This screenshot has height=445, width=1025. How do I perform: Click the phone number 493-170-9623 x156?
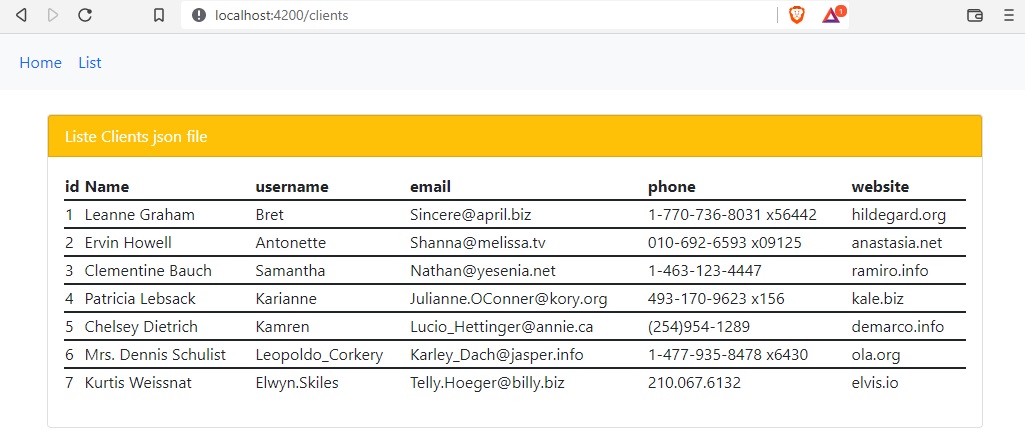point(715,298)
